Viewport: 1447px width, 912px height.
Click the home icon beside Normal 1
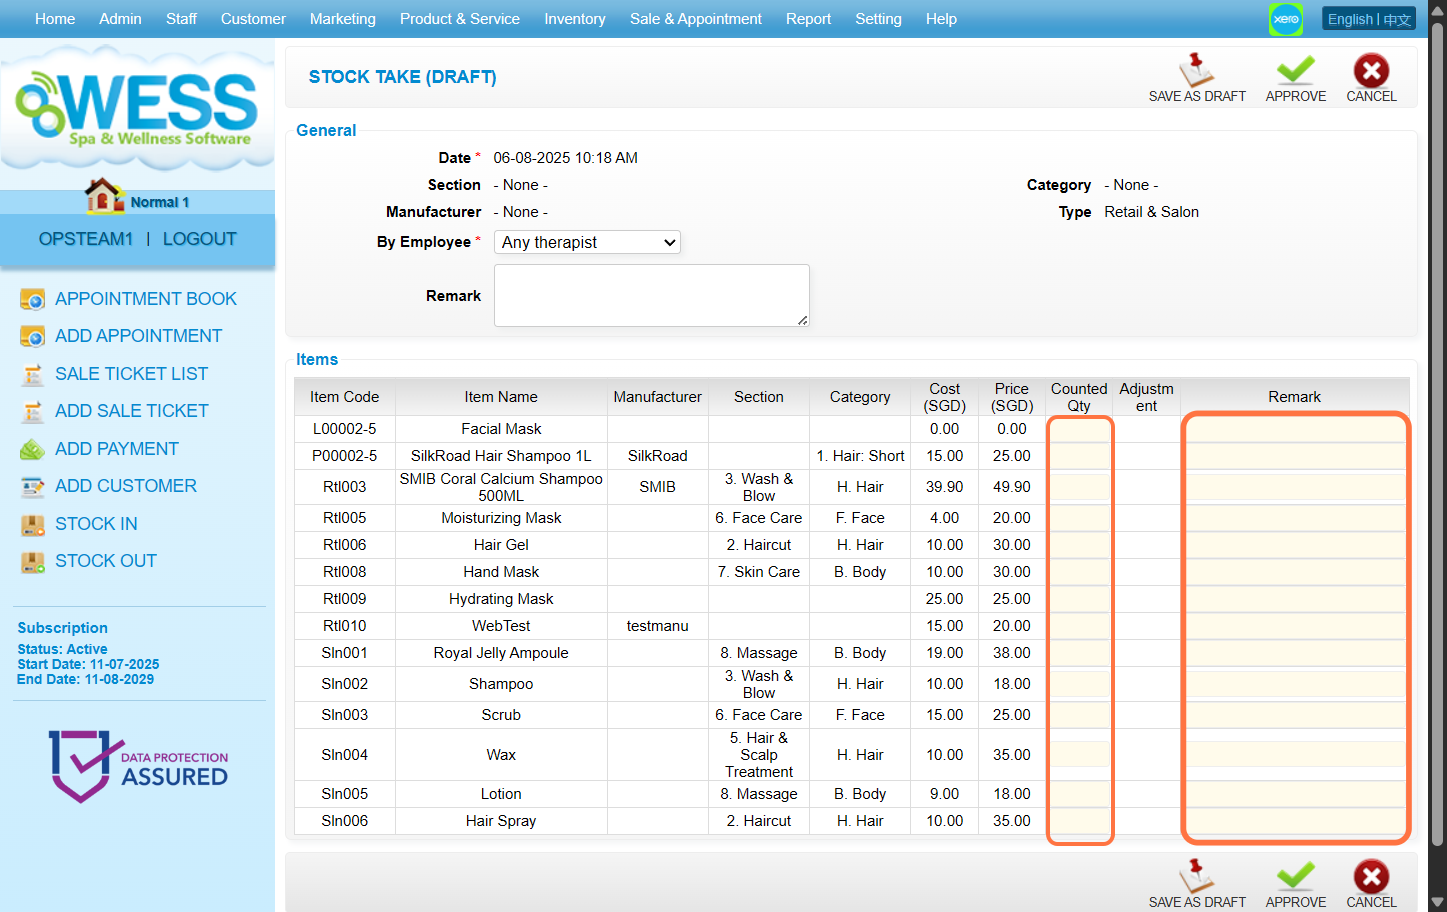104,196
